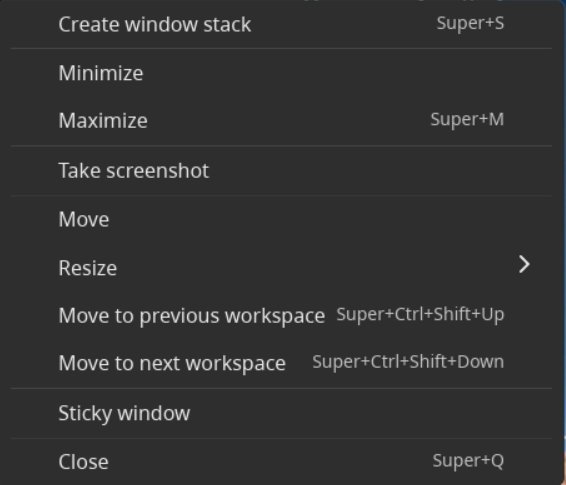Click divider line between Maximize and Take screenshot
This screenshot has width=566, height=485.
pos(282,146)
